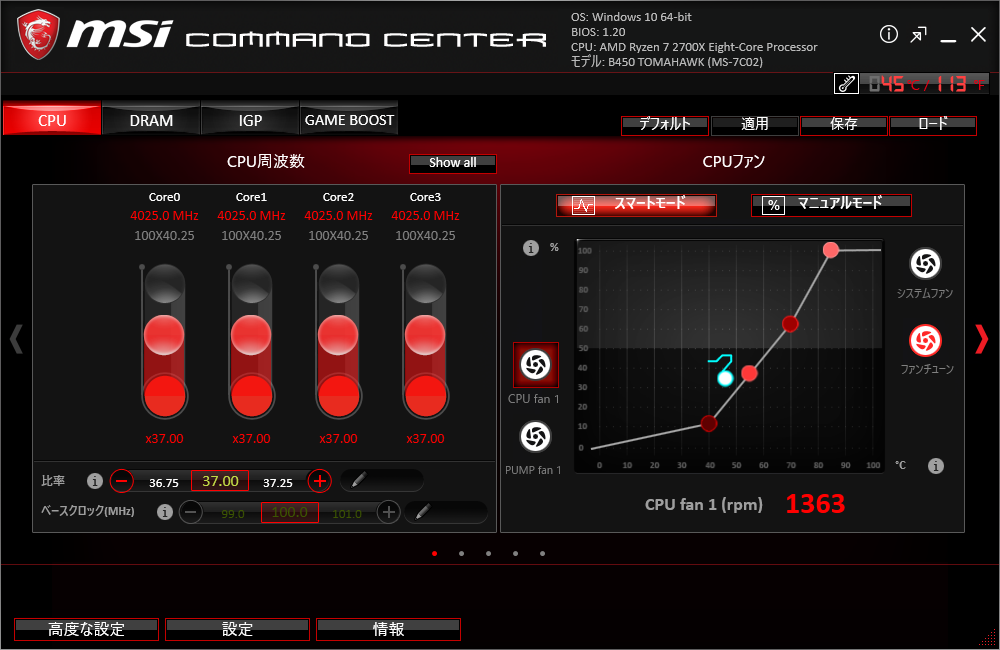Image resolution: width=1000 pixels, height=650 pixels.
Task: Click the MSI dragon shield logo
Action: 38,34
